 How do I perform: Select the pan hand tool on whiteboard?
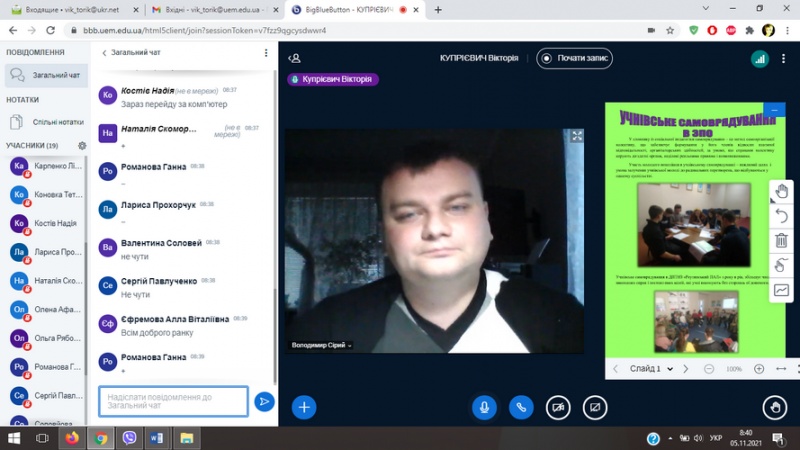781,191
